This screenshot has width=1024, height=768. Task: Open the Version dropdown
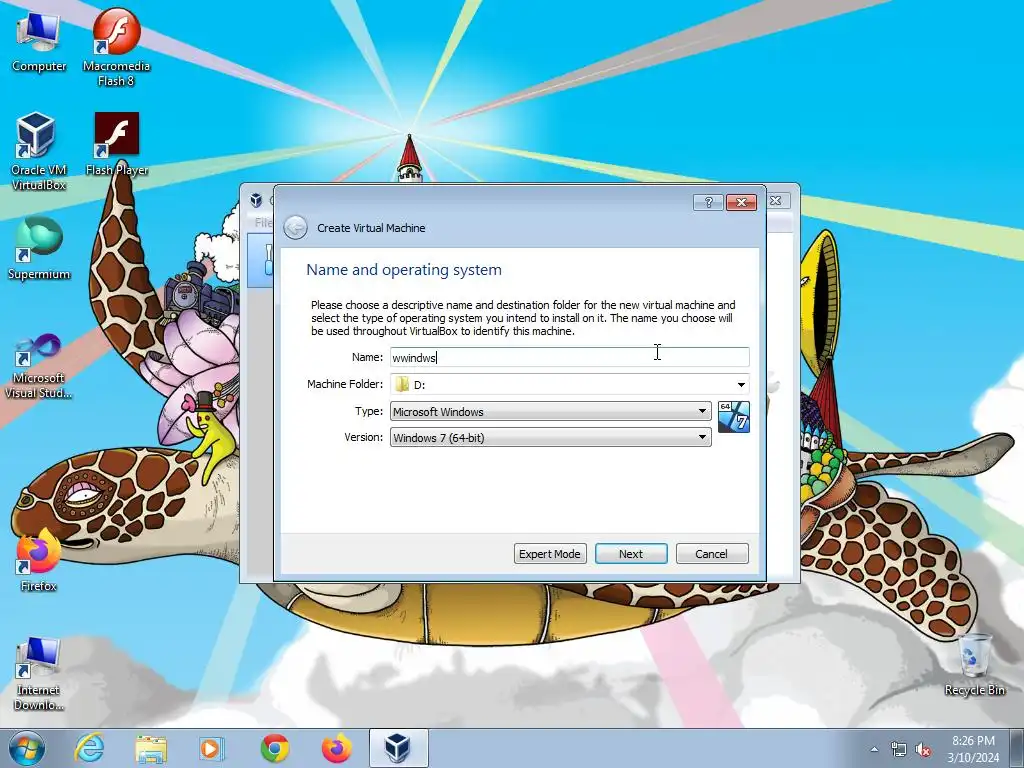point(551,438)
